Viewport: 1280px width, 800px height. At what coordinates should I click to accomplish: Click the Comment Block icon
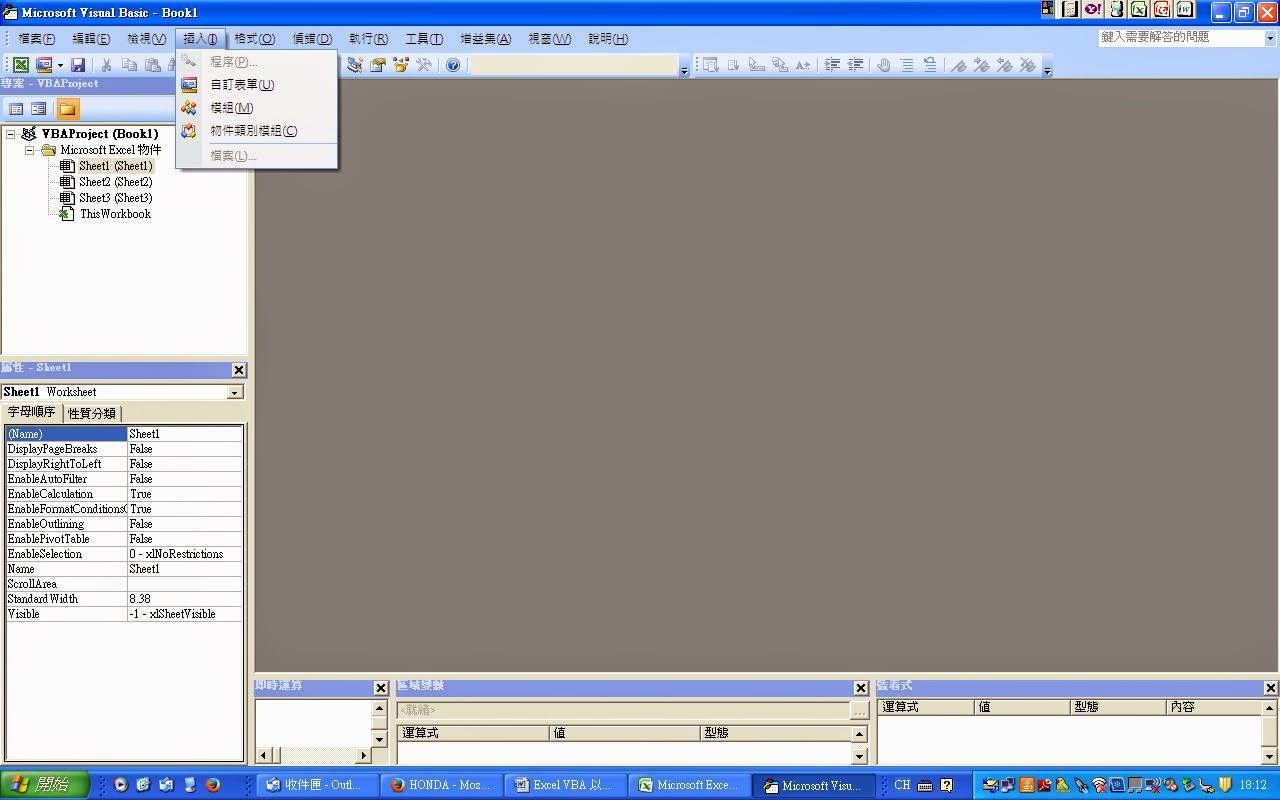click(907, 65)
